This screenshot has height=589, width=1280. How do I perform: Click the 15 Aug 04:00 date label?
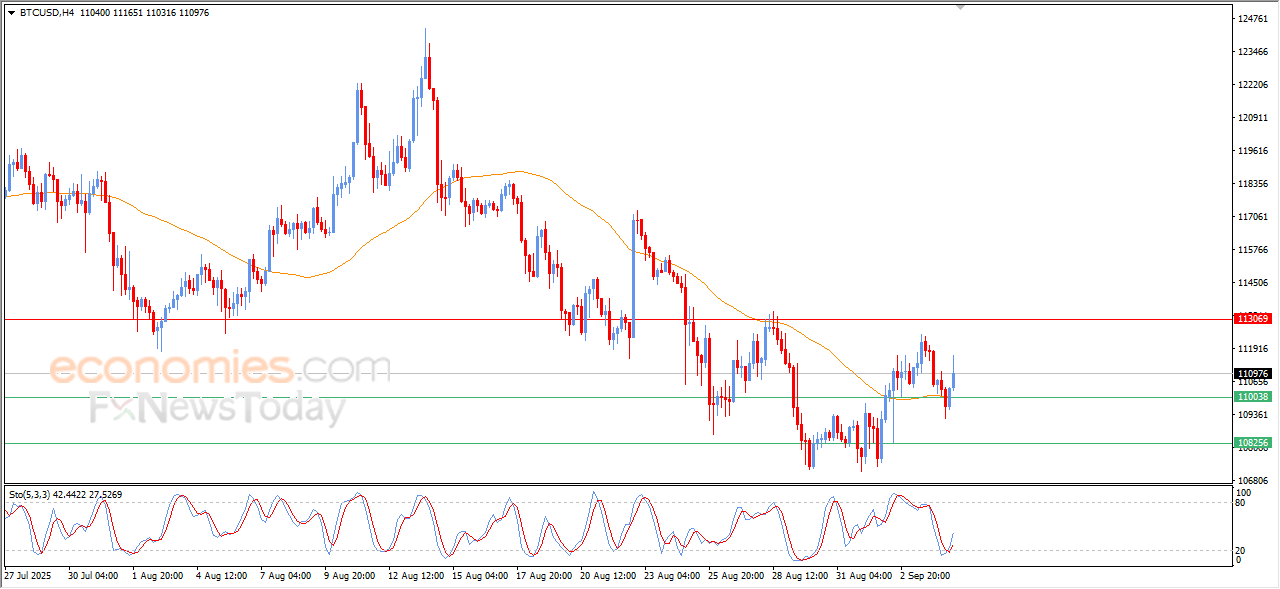pos(480,576)
